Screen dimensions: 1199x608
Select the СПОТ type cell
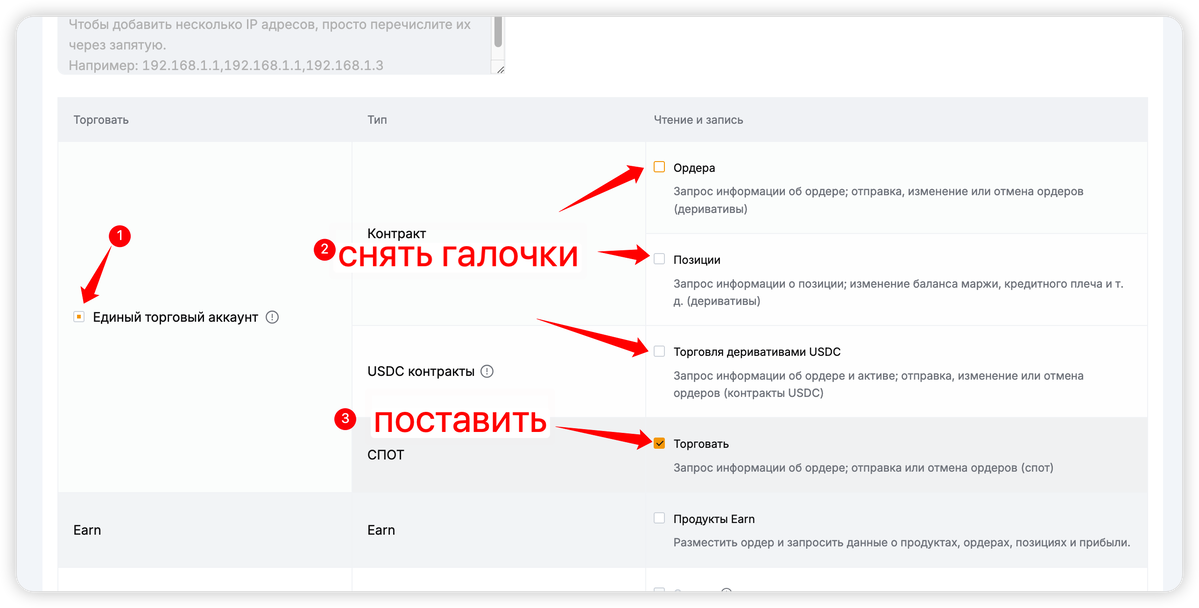point(386,455)
